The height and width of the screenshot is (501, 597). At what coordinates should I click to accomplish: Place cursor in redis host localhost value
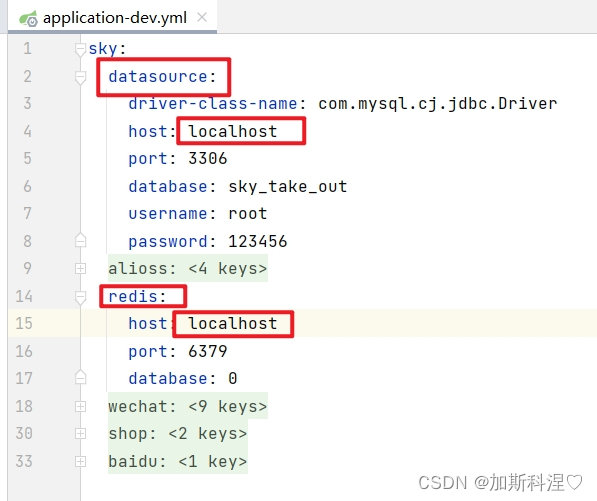click(233, 324)
